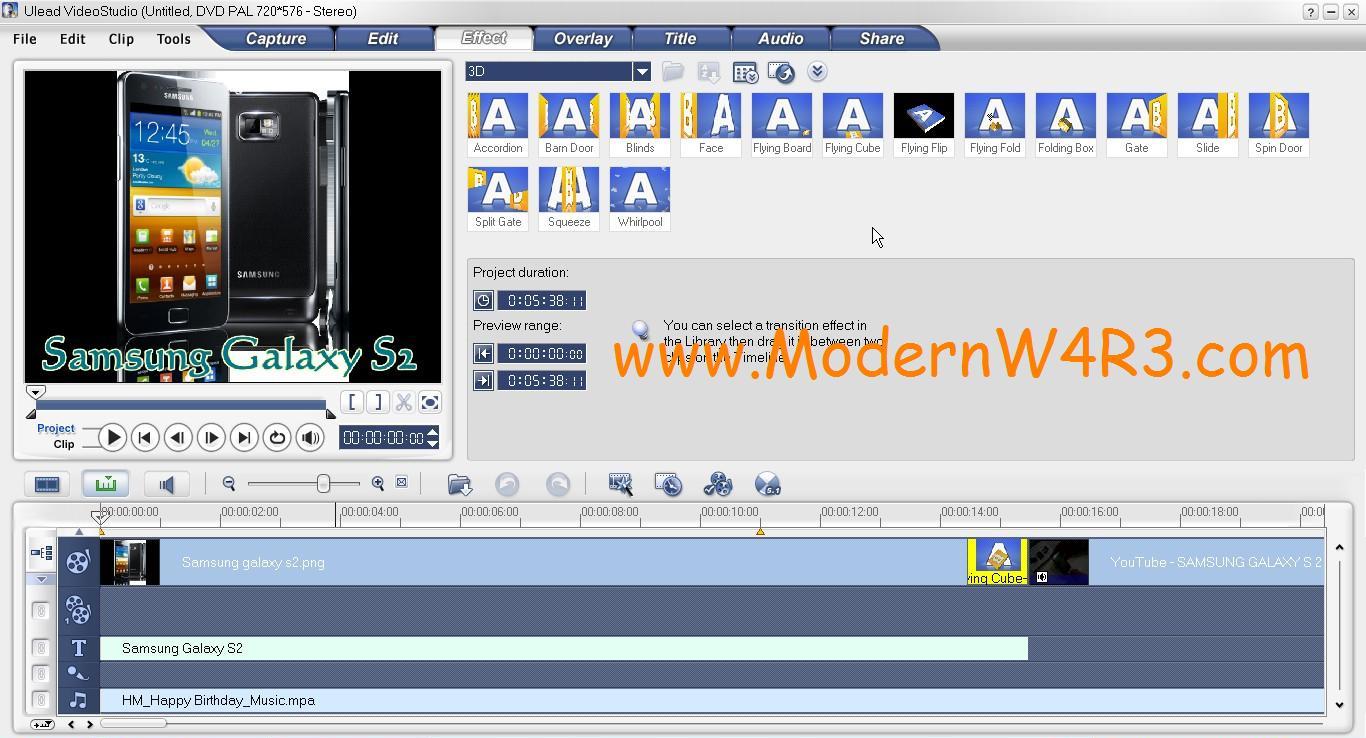
Task: Switch to the Title step tab
Action: coord(680,39)
